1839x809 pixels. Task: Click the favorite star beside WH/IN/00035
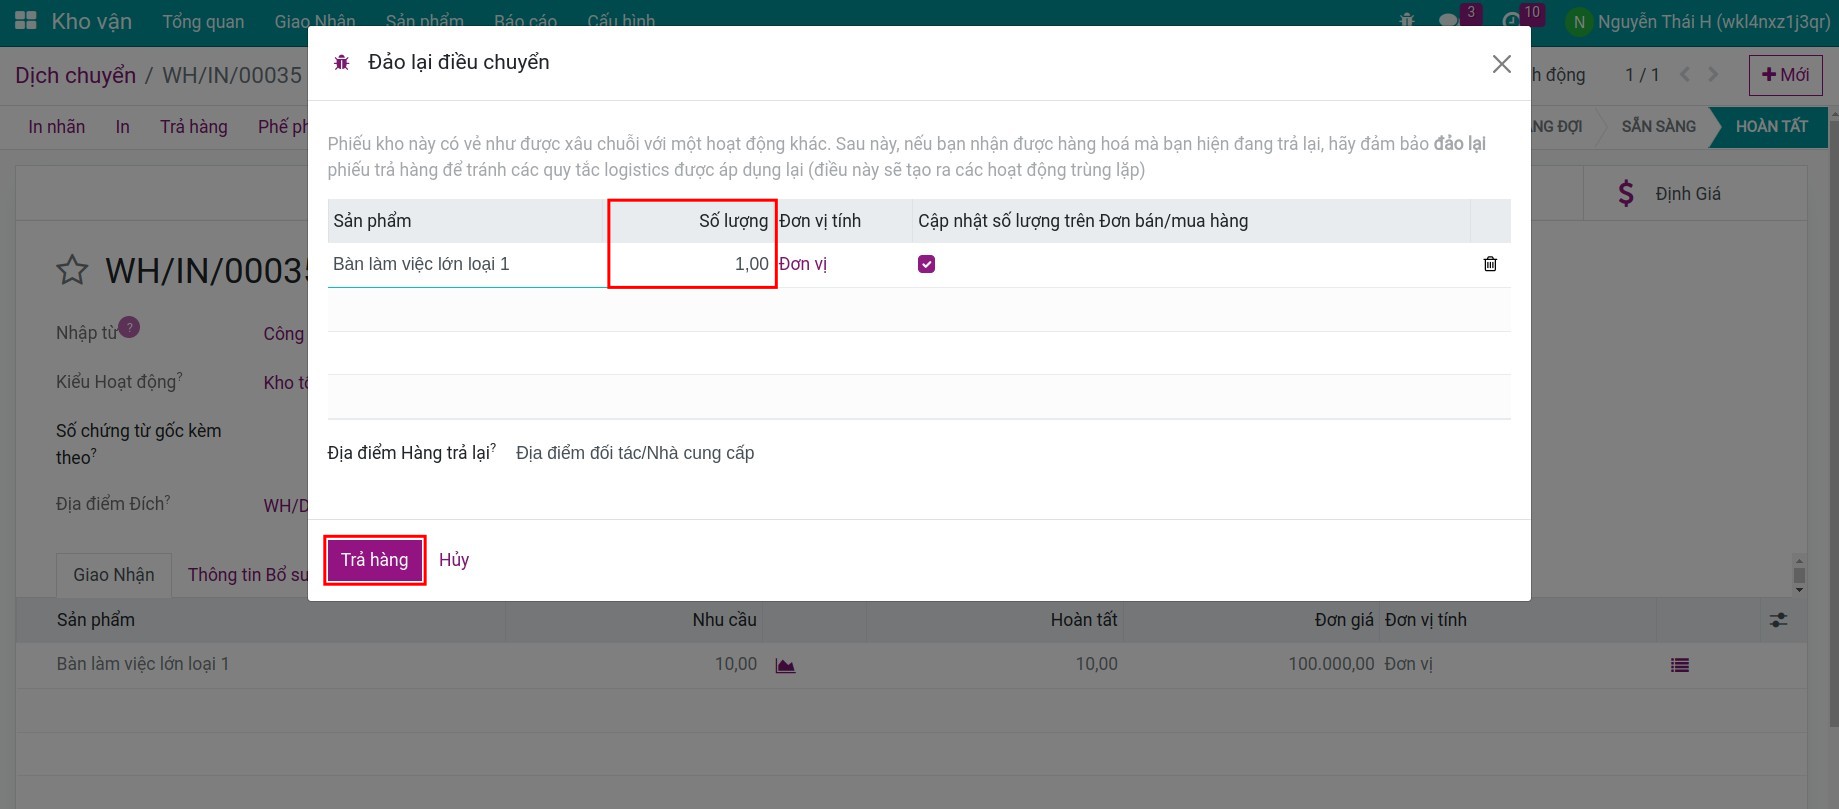72,270
